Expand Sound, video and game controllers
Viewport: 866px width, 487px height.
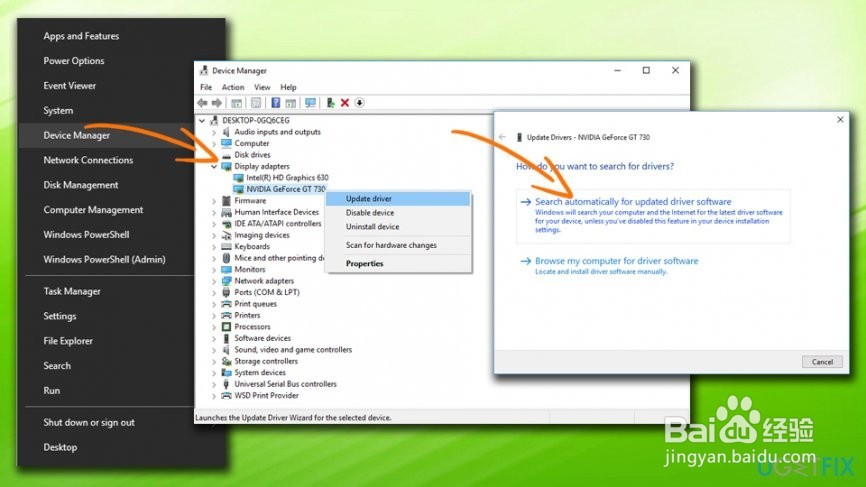click(x=214, y=350)
